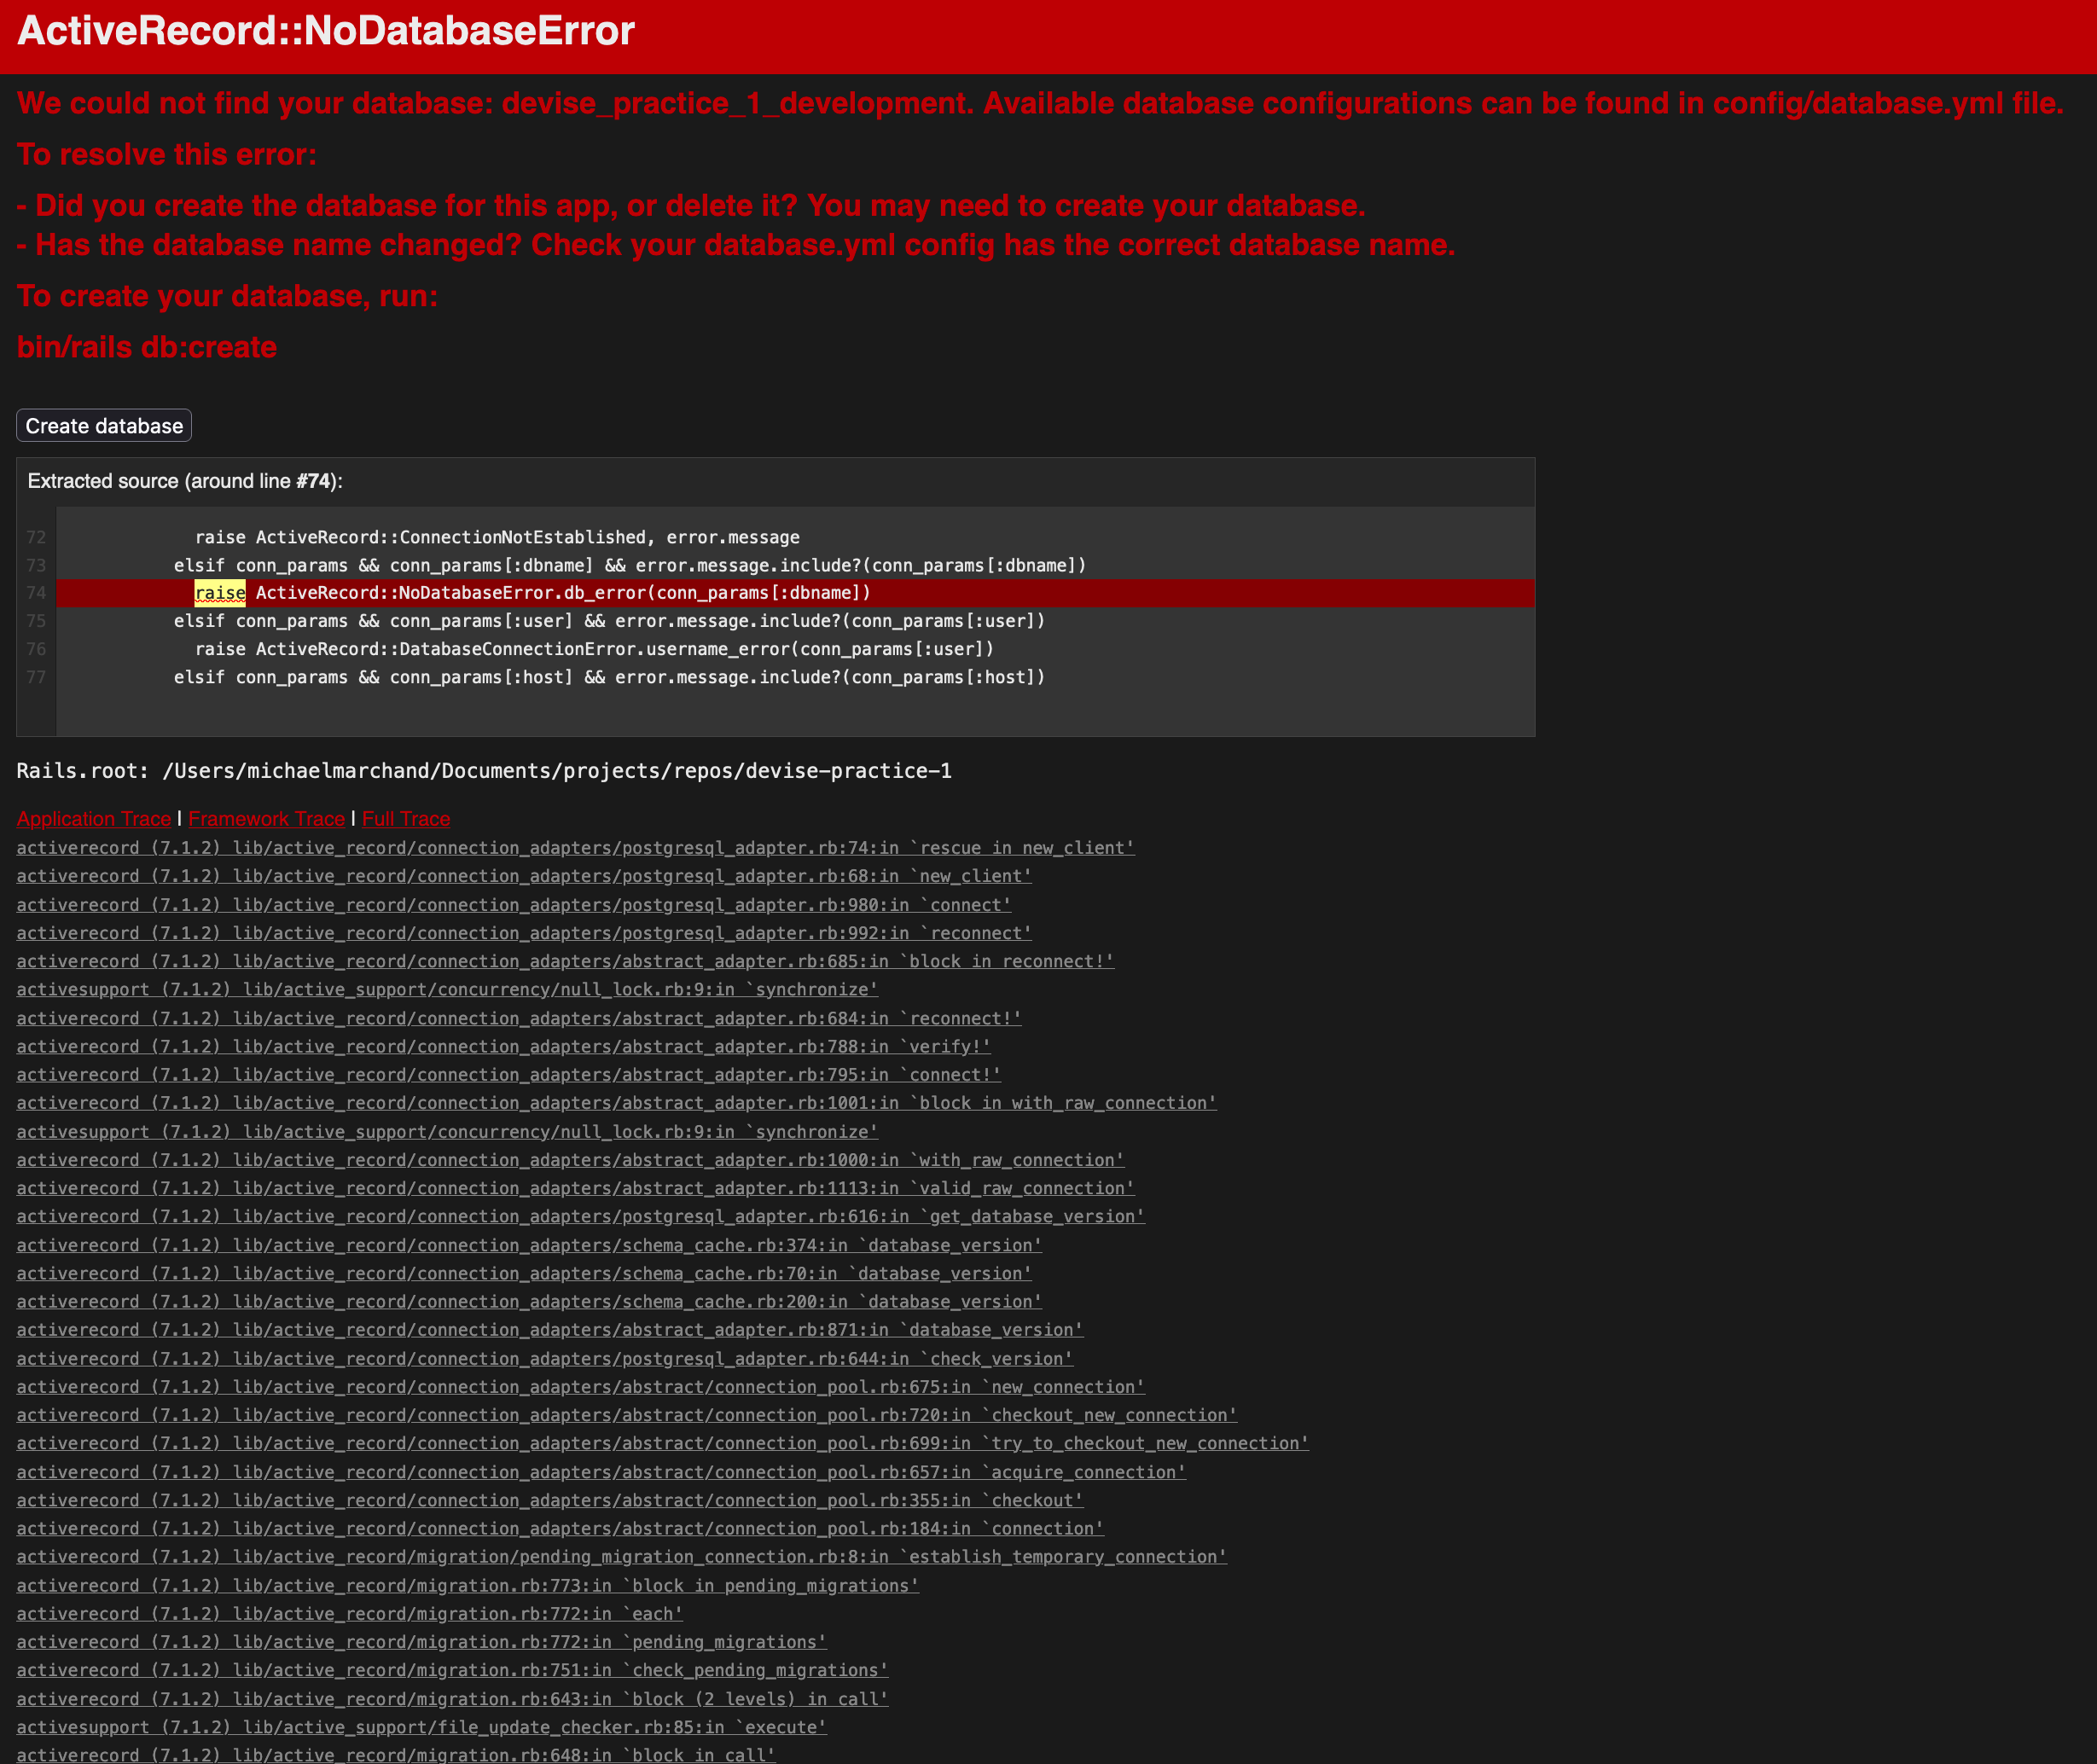Screen dimensions: 2097x1764
Task: Open trace line postgresql_adapter.rb:74 rescue in new_client
Action: point(576,848)
